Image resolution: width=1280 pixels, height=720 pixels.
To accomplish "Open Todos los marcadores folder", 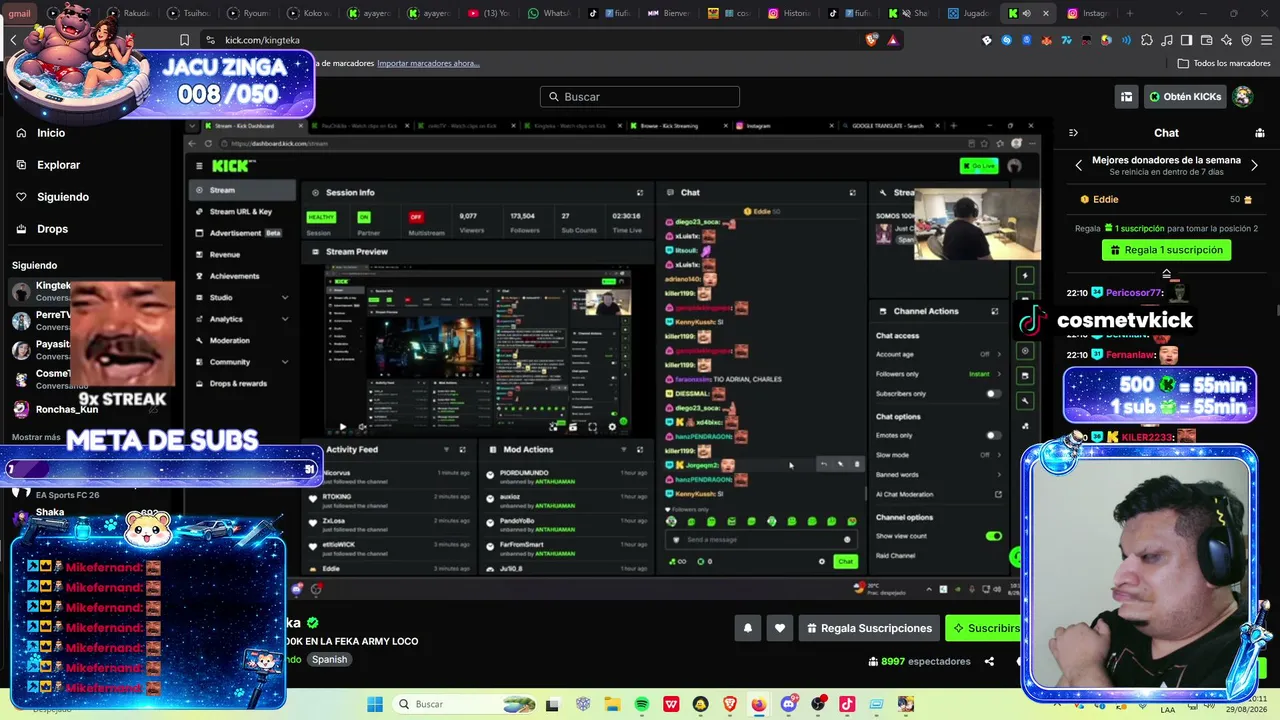I will click(x=1224, y=63).
